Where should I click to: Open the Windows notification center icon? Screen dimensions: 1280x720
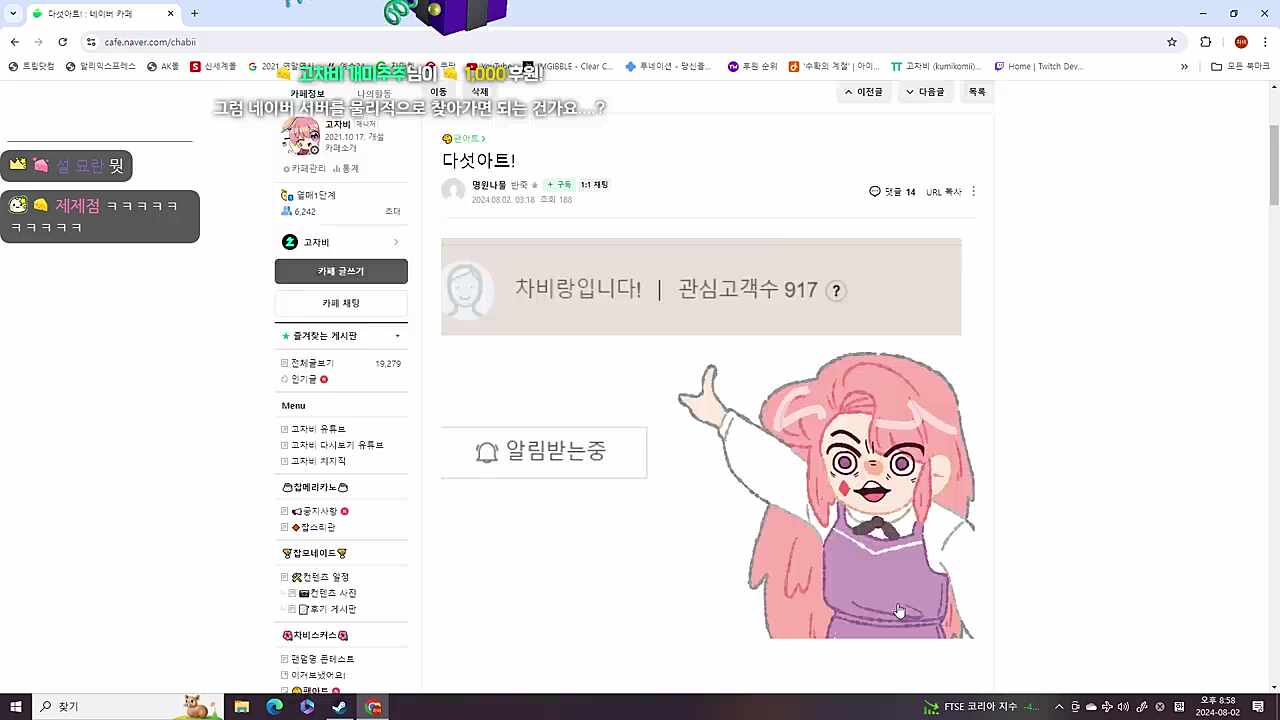click(x=1258, y=707)
